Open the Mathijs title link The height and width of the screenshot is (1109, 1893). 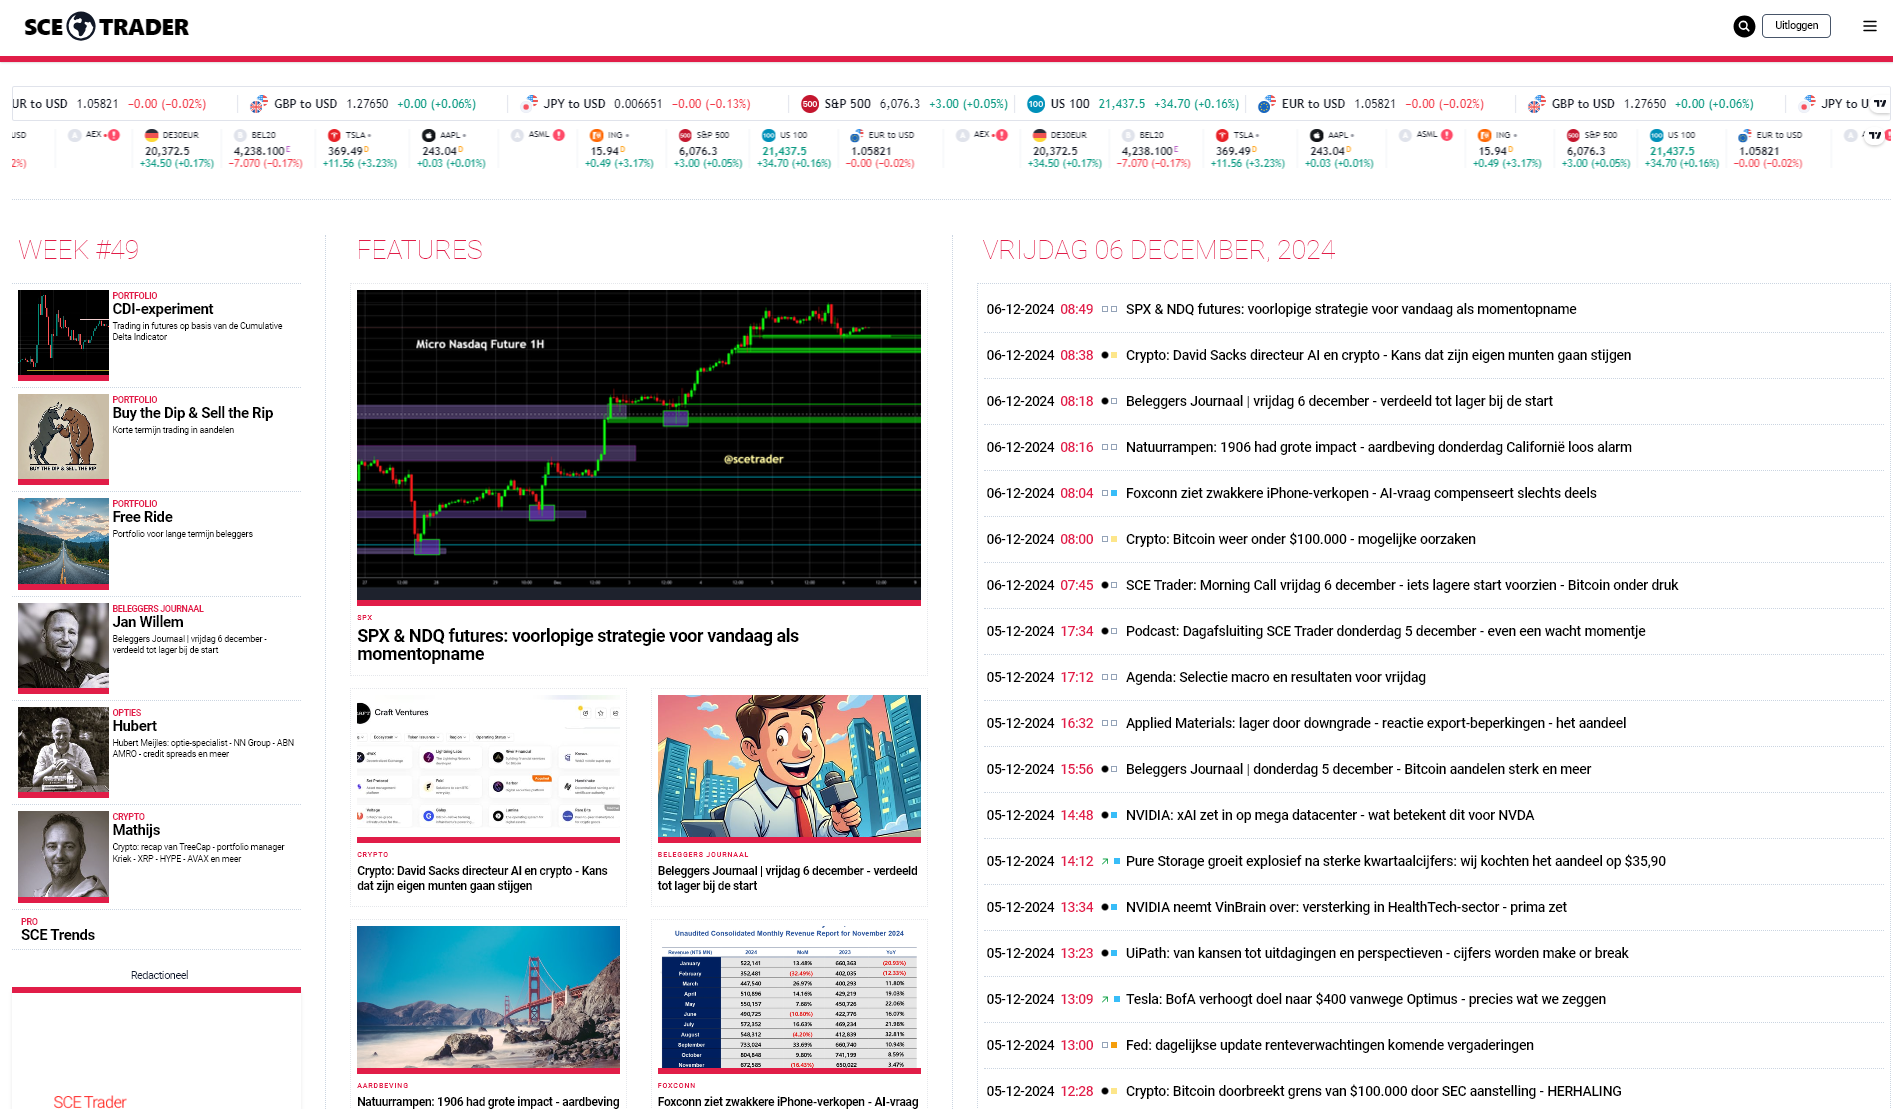point(137,830)
